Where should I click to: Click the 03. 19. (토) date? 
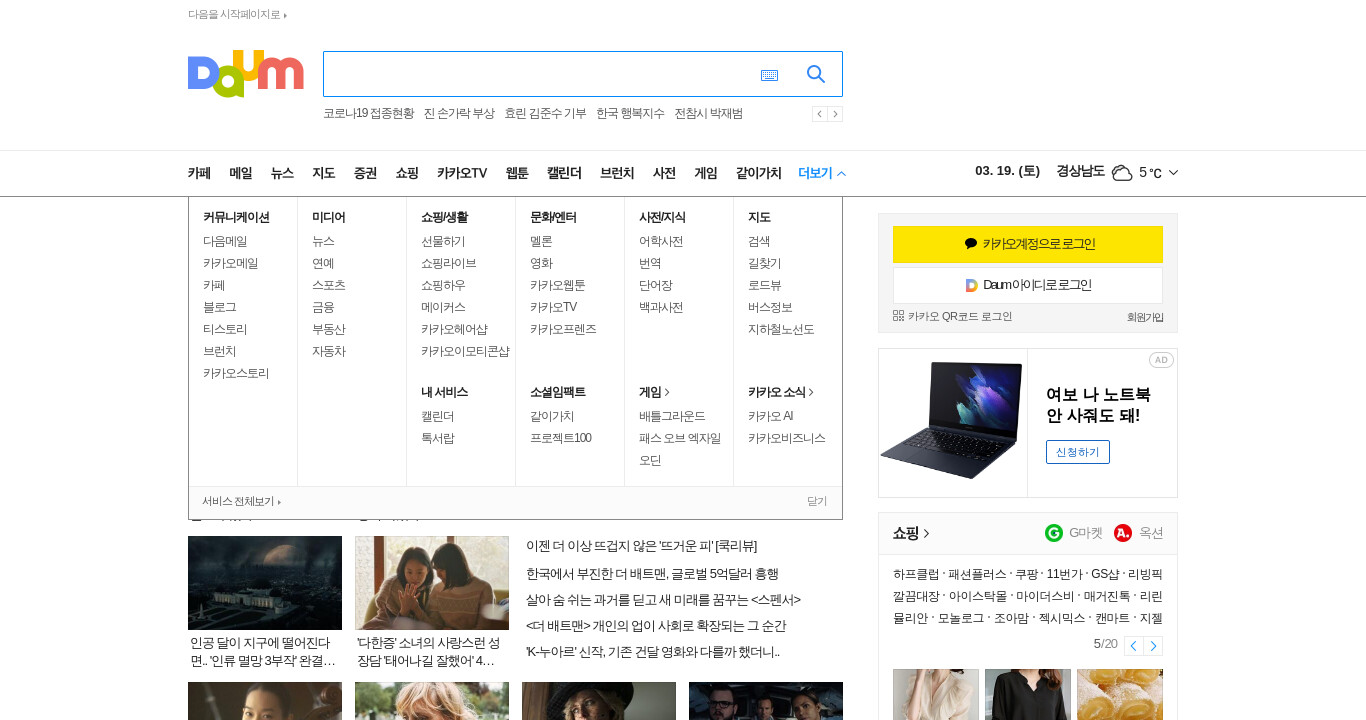click(1007, 171)
